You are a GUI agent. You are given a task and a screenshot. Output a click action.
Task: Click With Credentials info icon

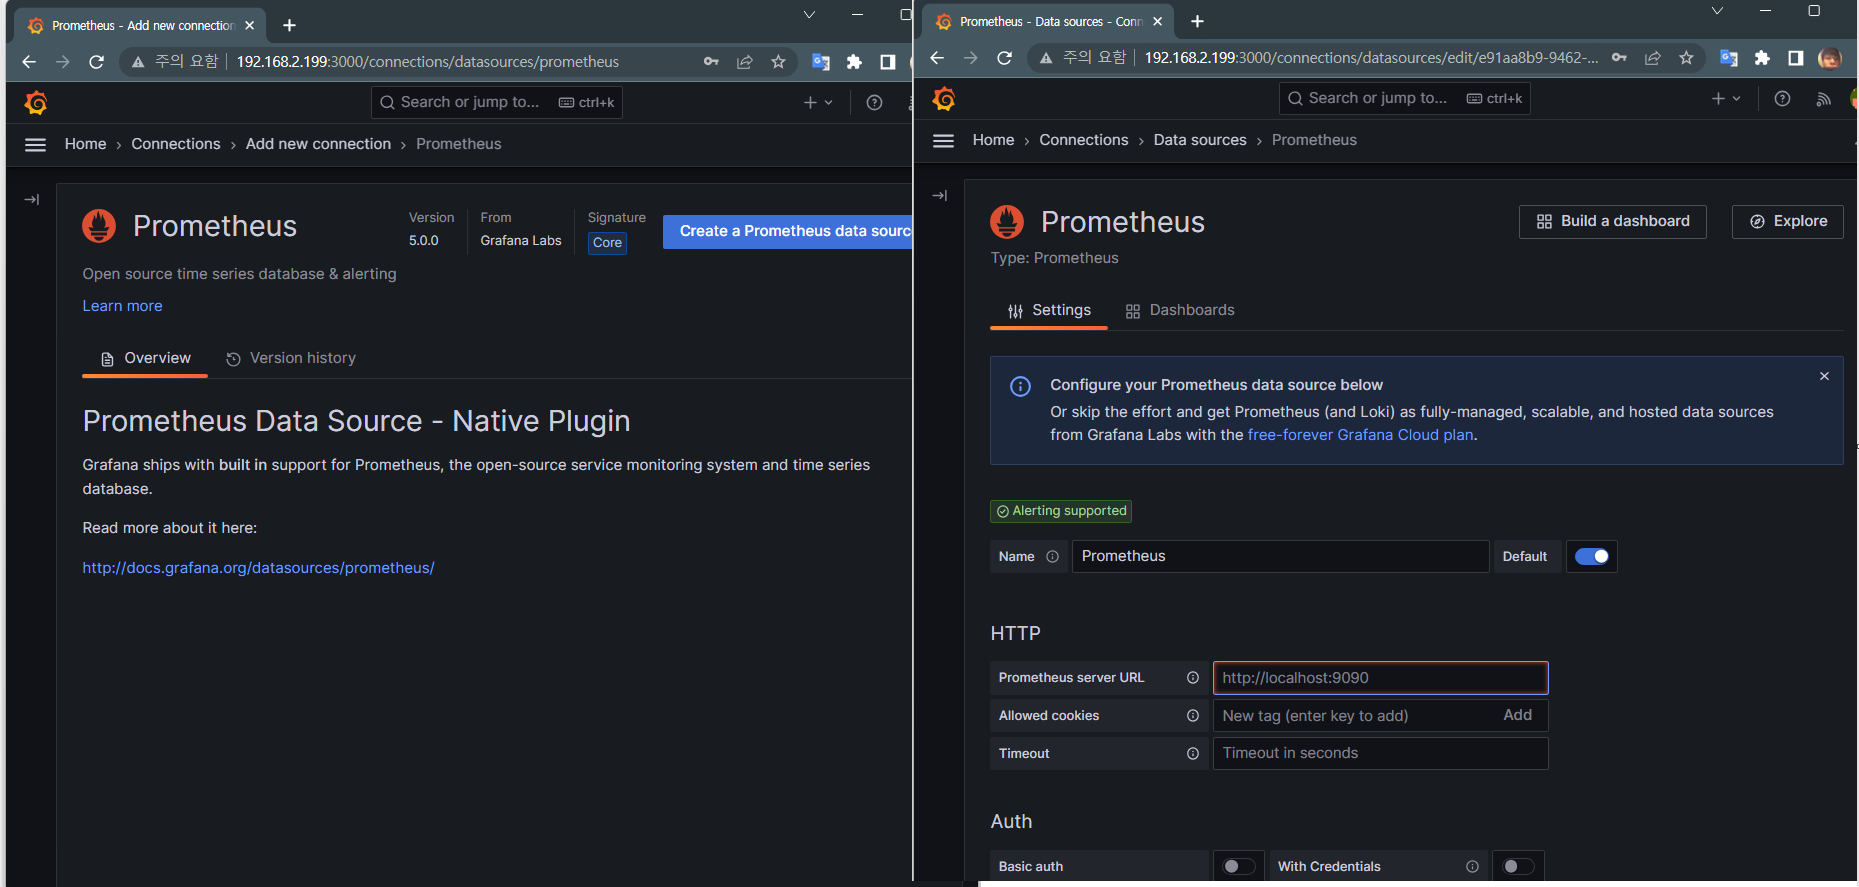tap(1472, 867)
